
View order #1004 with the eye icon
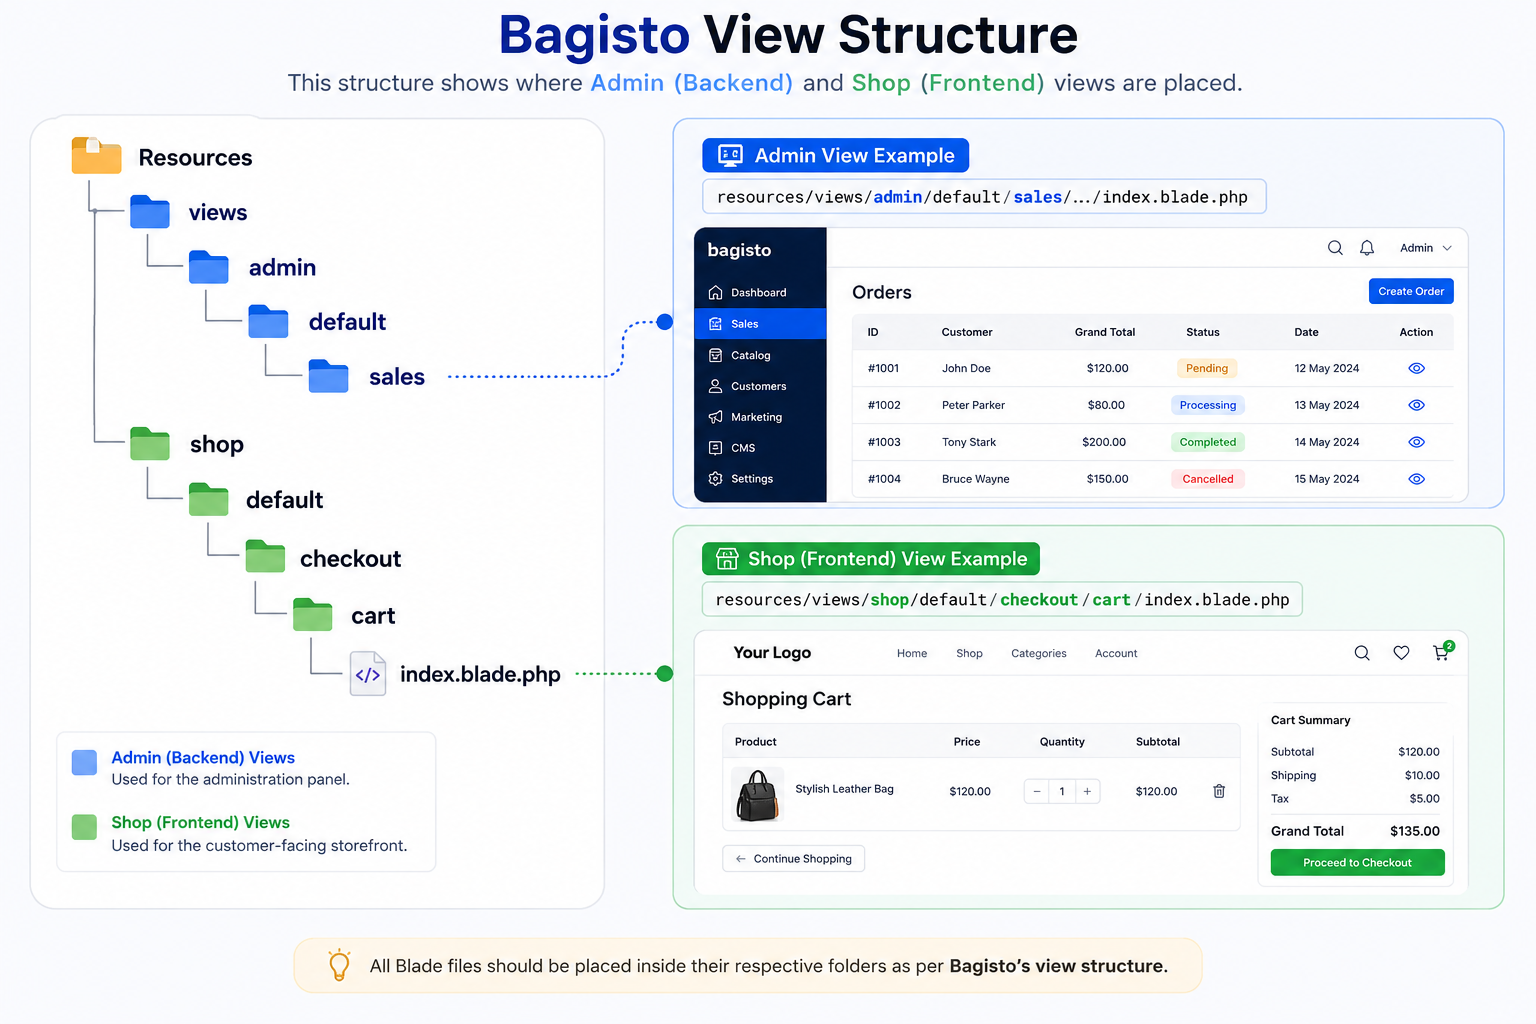(x=1416, y=479)
